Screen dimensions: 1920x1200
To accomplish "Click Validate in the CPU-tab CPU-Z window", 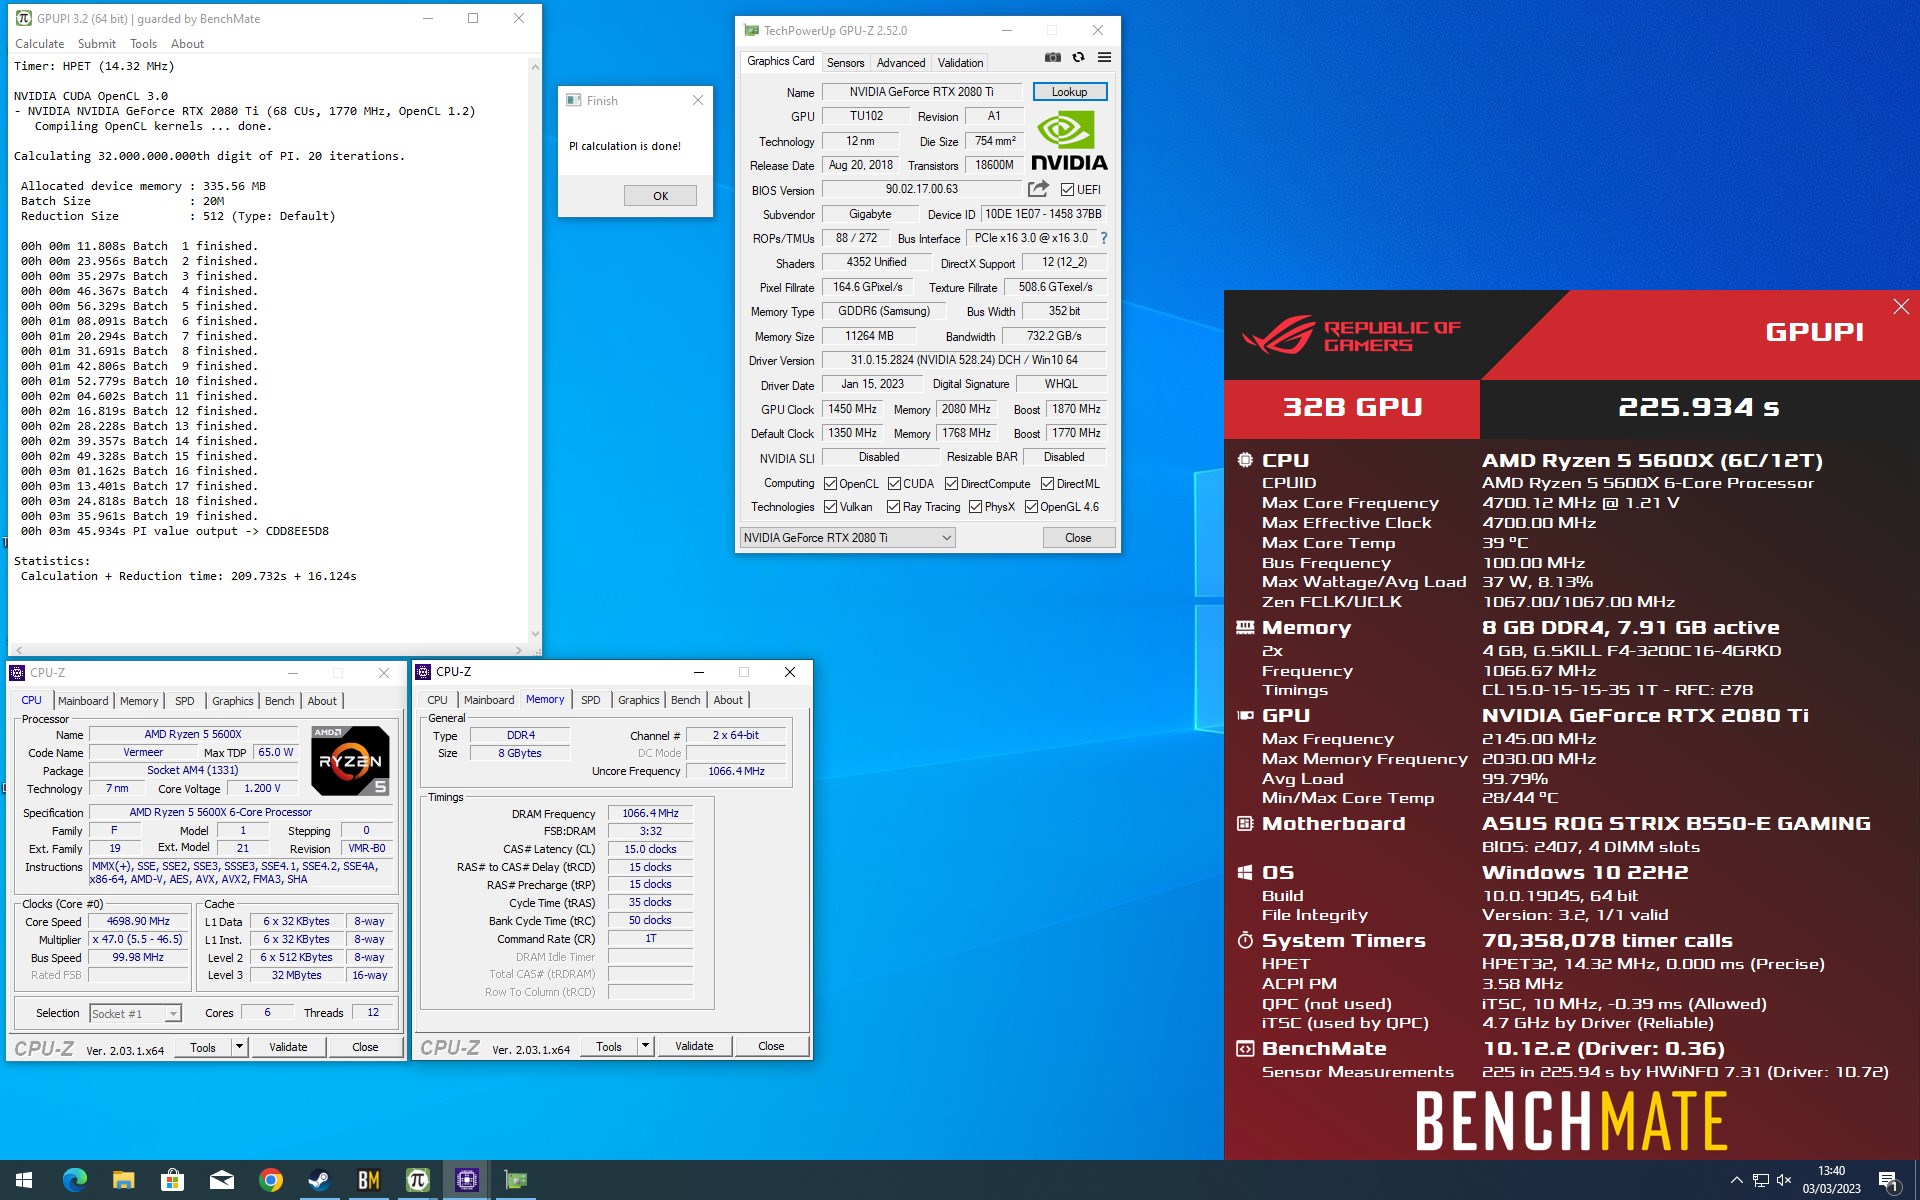I will (x=288, y=1047).
